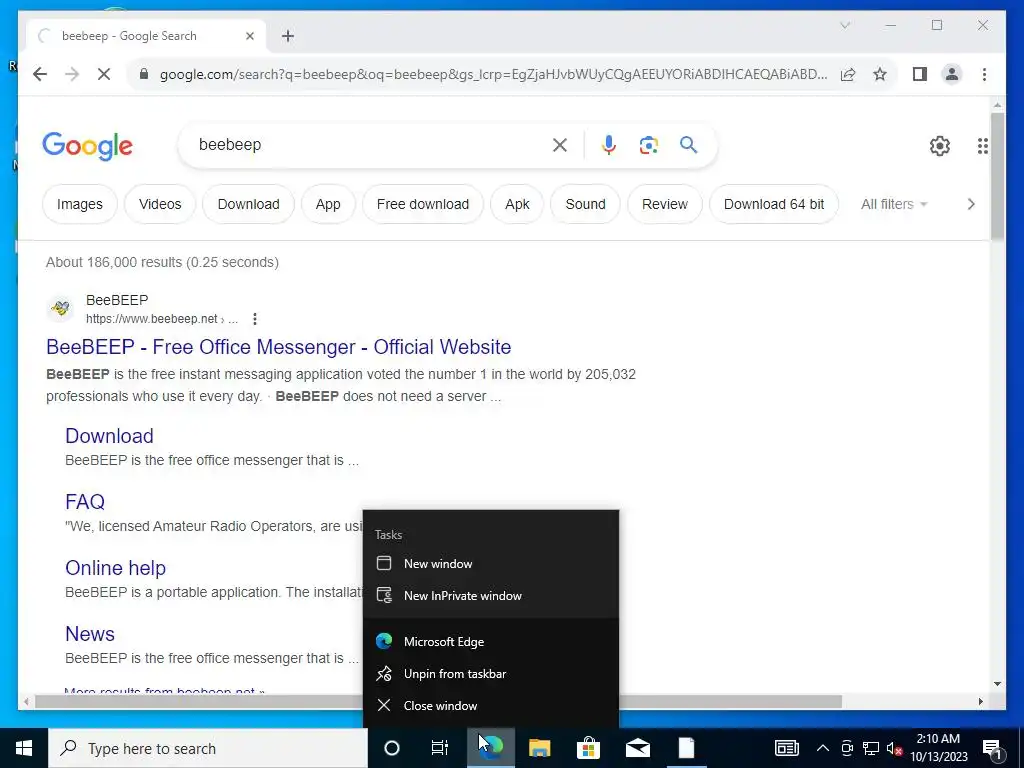Clear the search box text
Screen dimensions: 1024x768
point(560,145)
